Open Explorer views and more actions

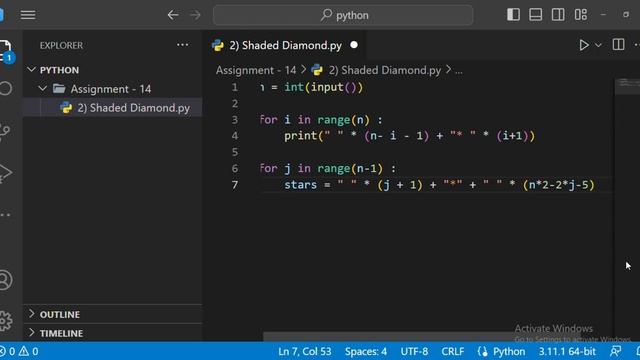(182, 45)
